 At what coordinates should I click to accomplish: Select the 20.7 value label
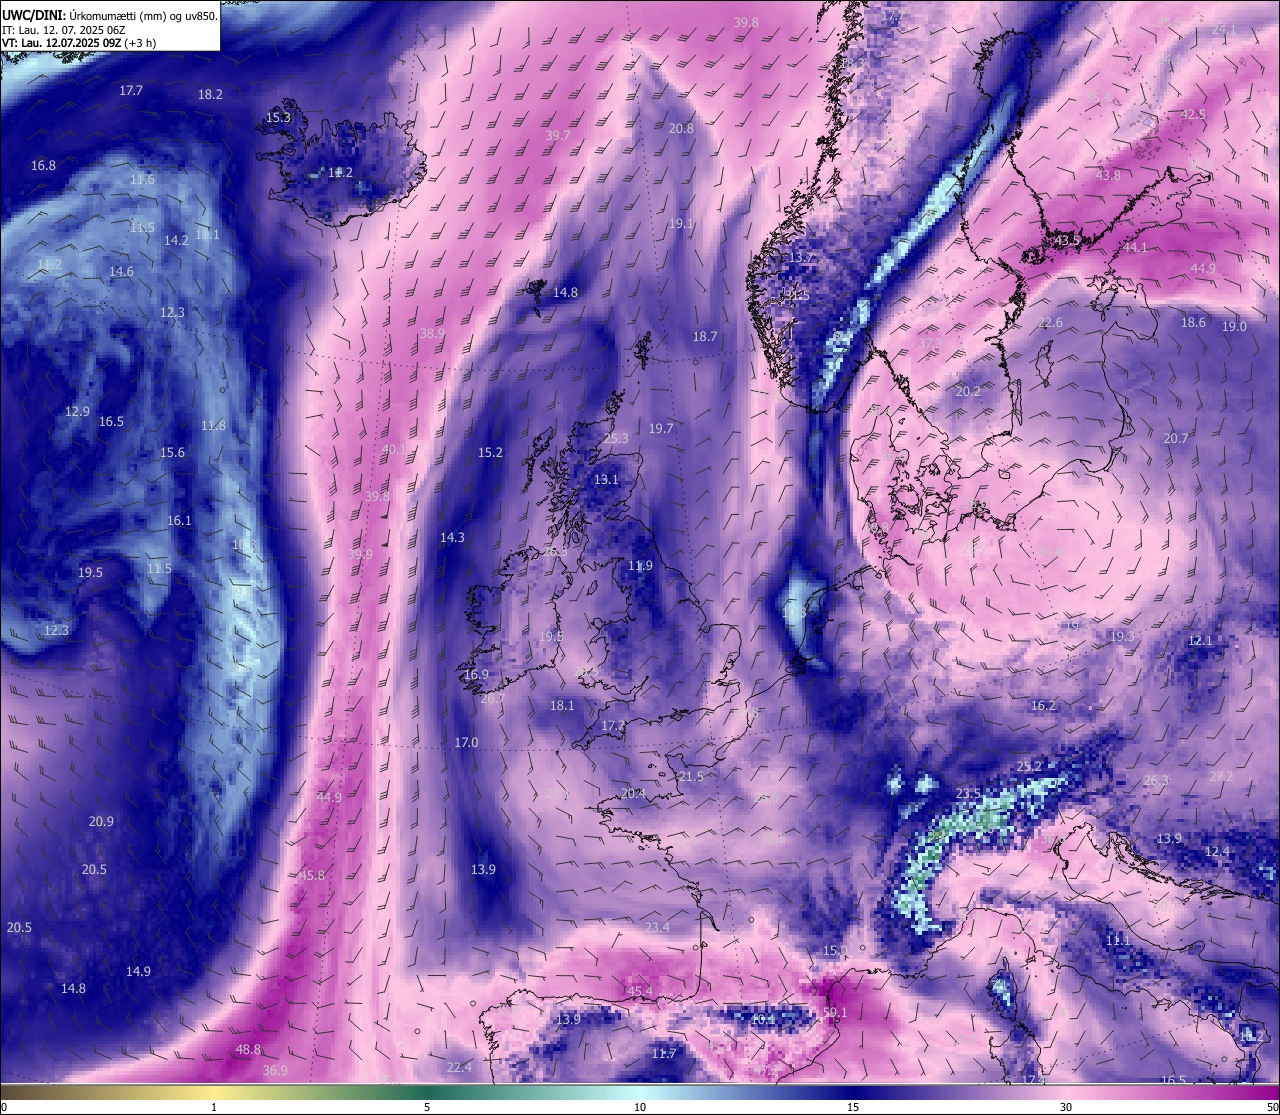[x=1176, y=438]
